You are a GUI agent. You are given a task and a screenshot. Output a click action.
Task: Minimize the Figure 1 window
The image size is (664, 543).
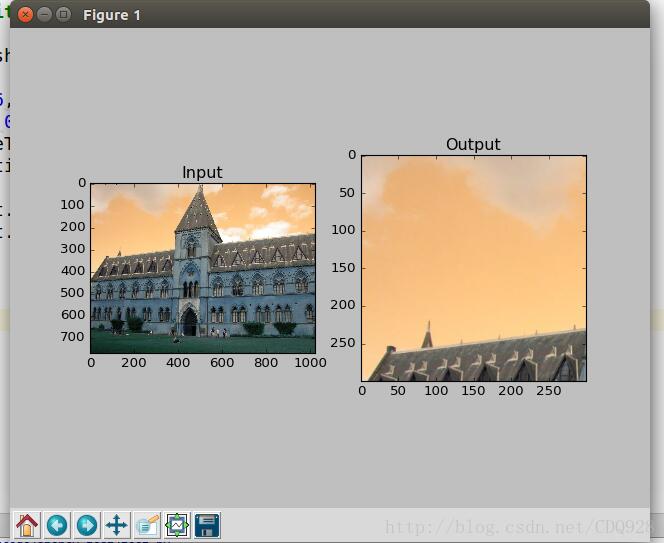point(44,15)
